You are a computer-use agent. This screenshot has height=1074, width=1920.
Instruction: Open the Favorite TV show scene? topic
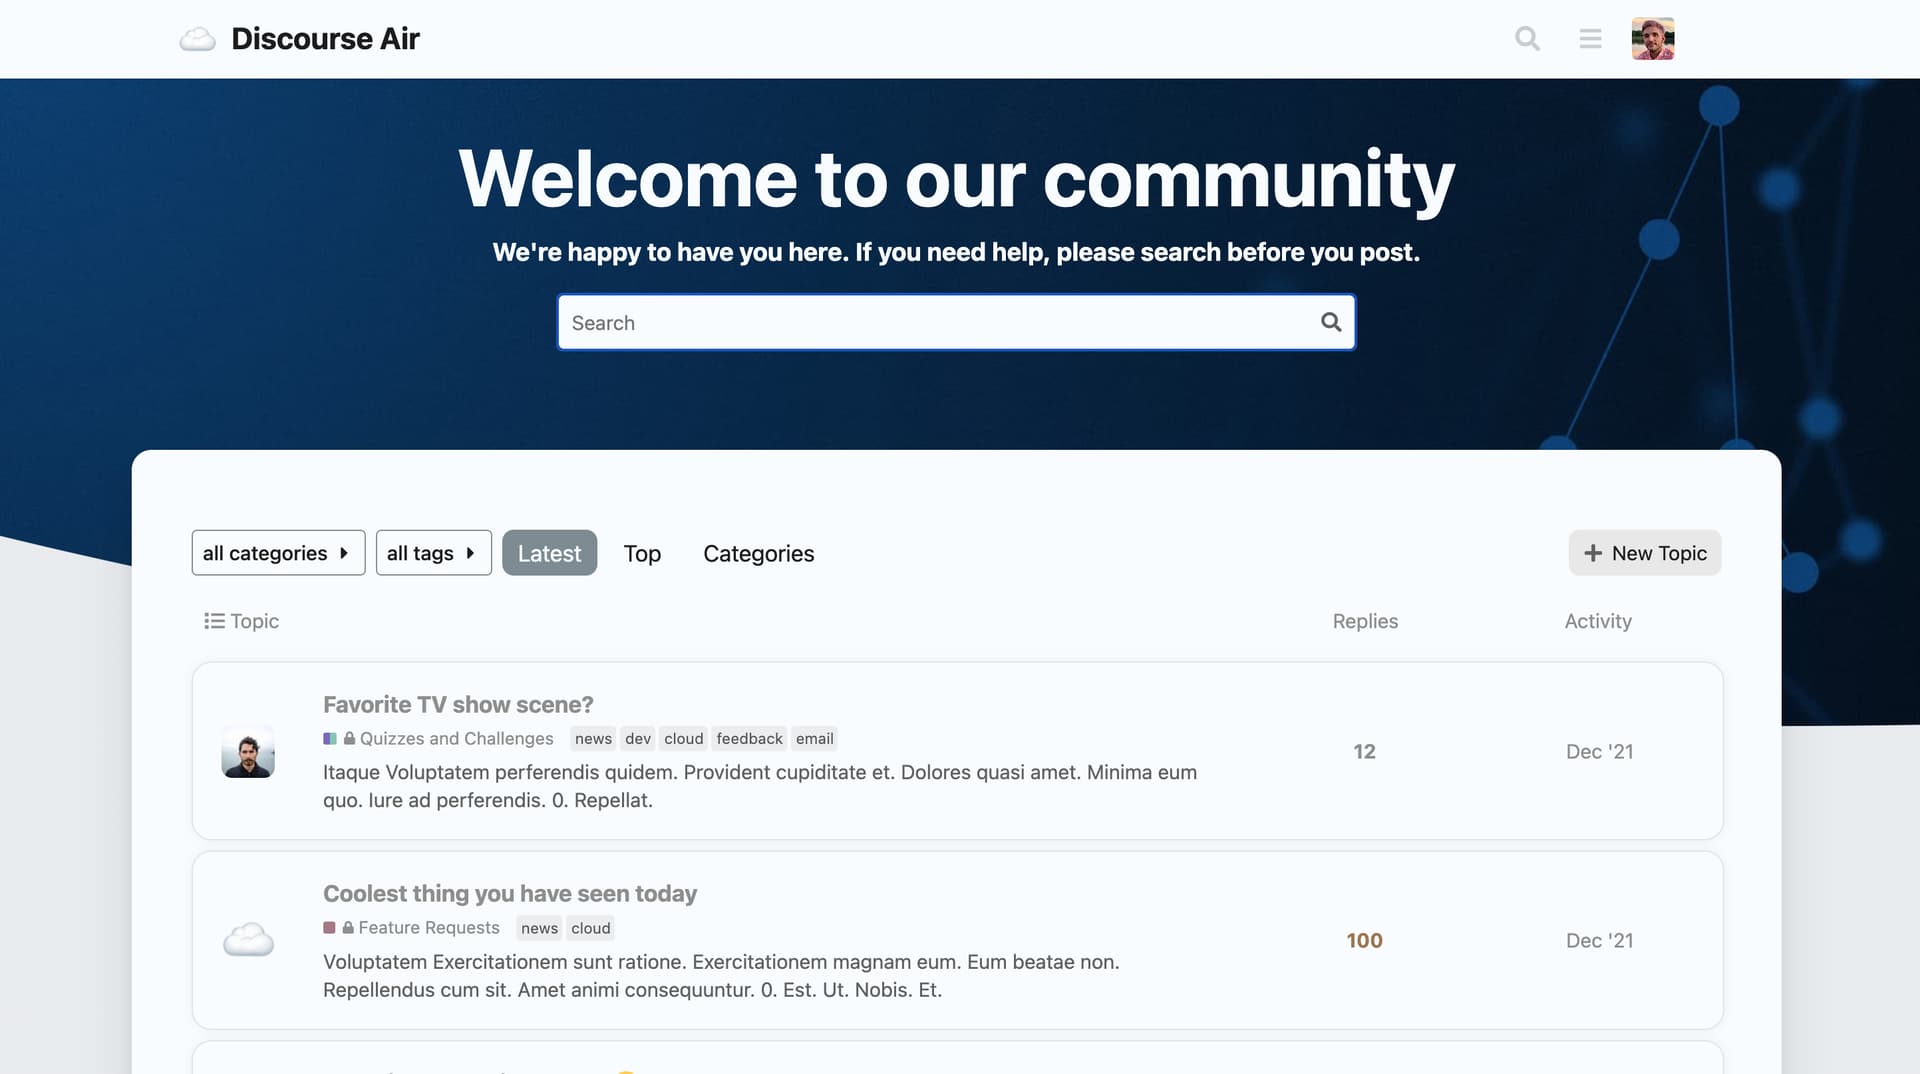458,704
